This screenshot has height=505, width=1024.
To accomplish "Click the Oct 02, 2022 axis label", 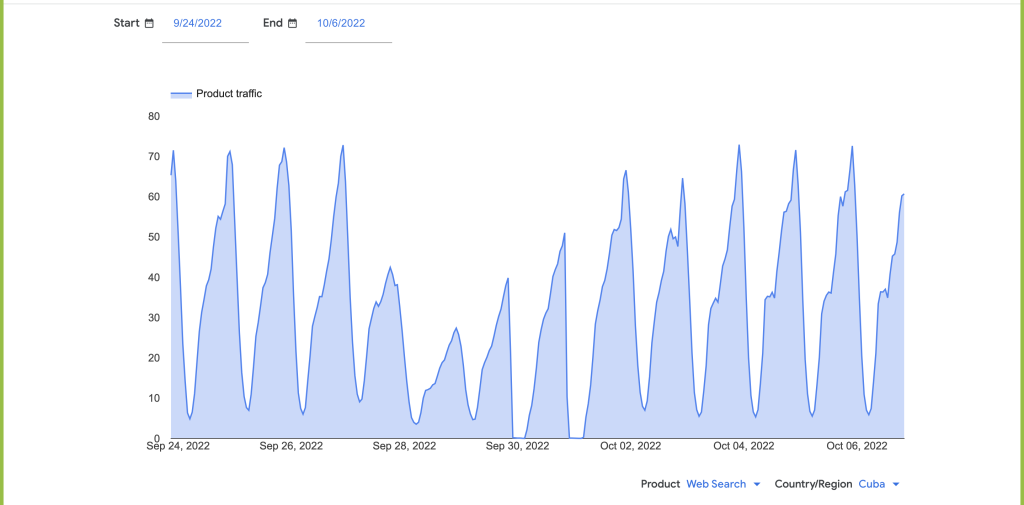I will pyautogui.click(x=631, y=446).
